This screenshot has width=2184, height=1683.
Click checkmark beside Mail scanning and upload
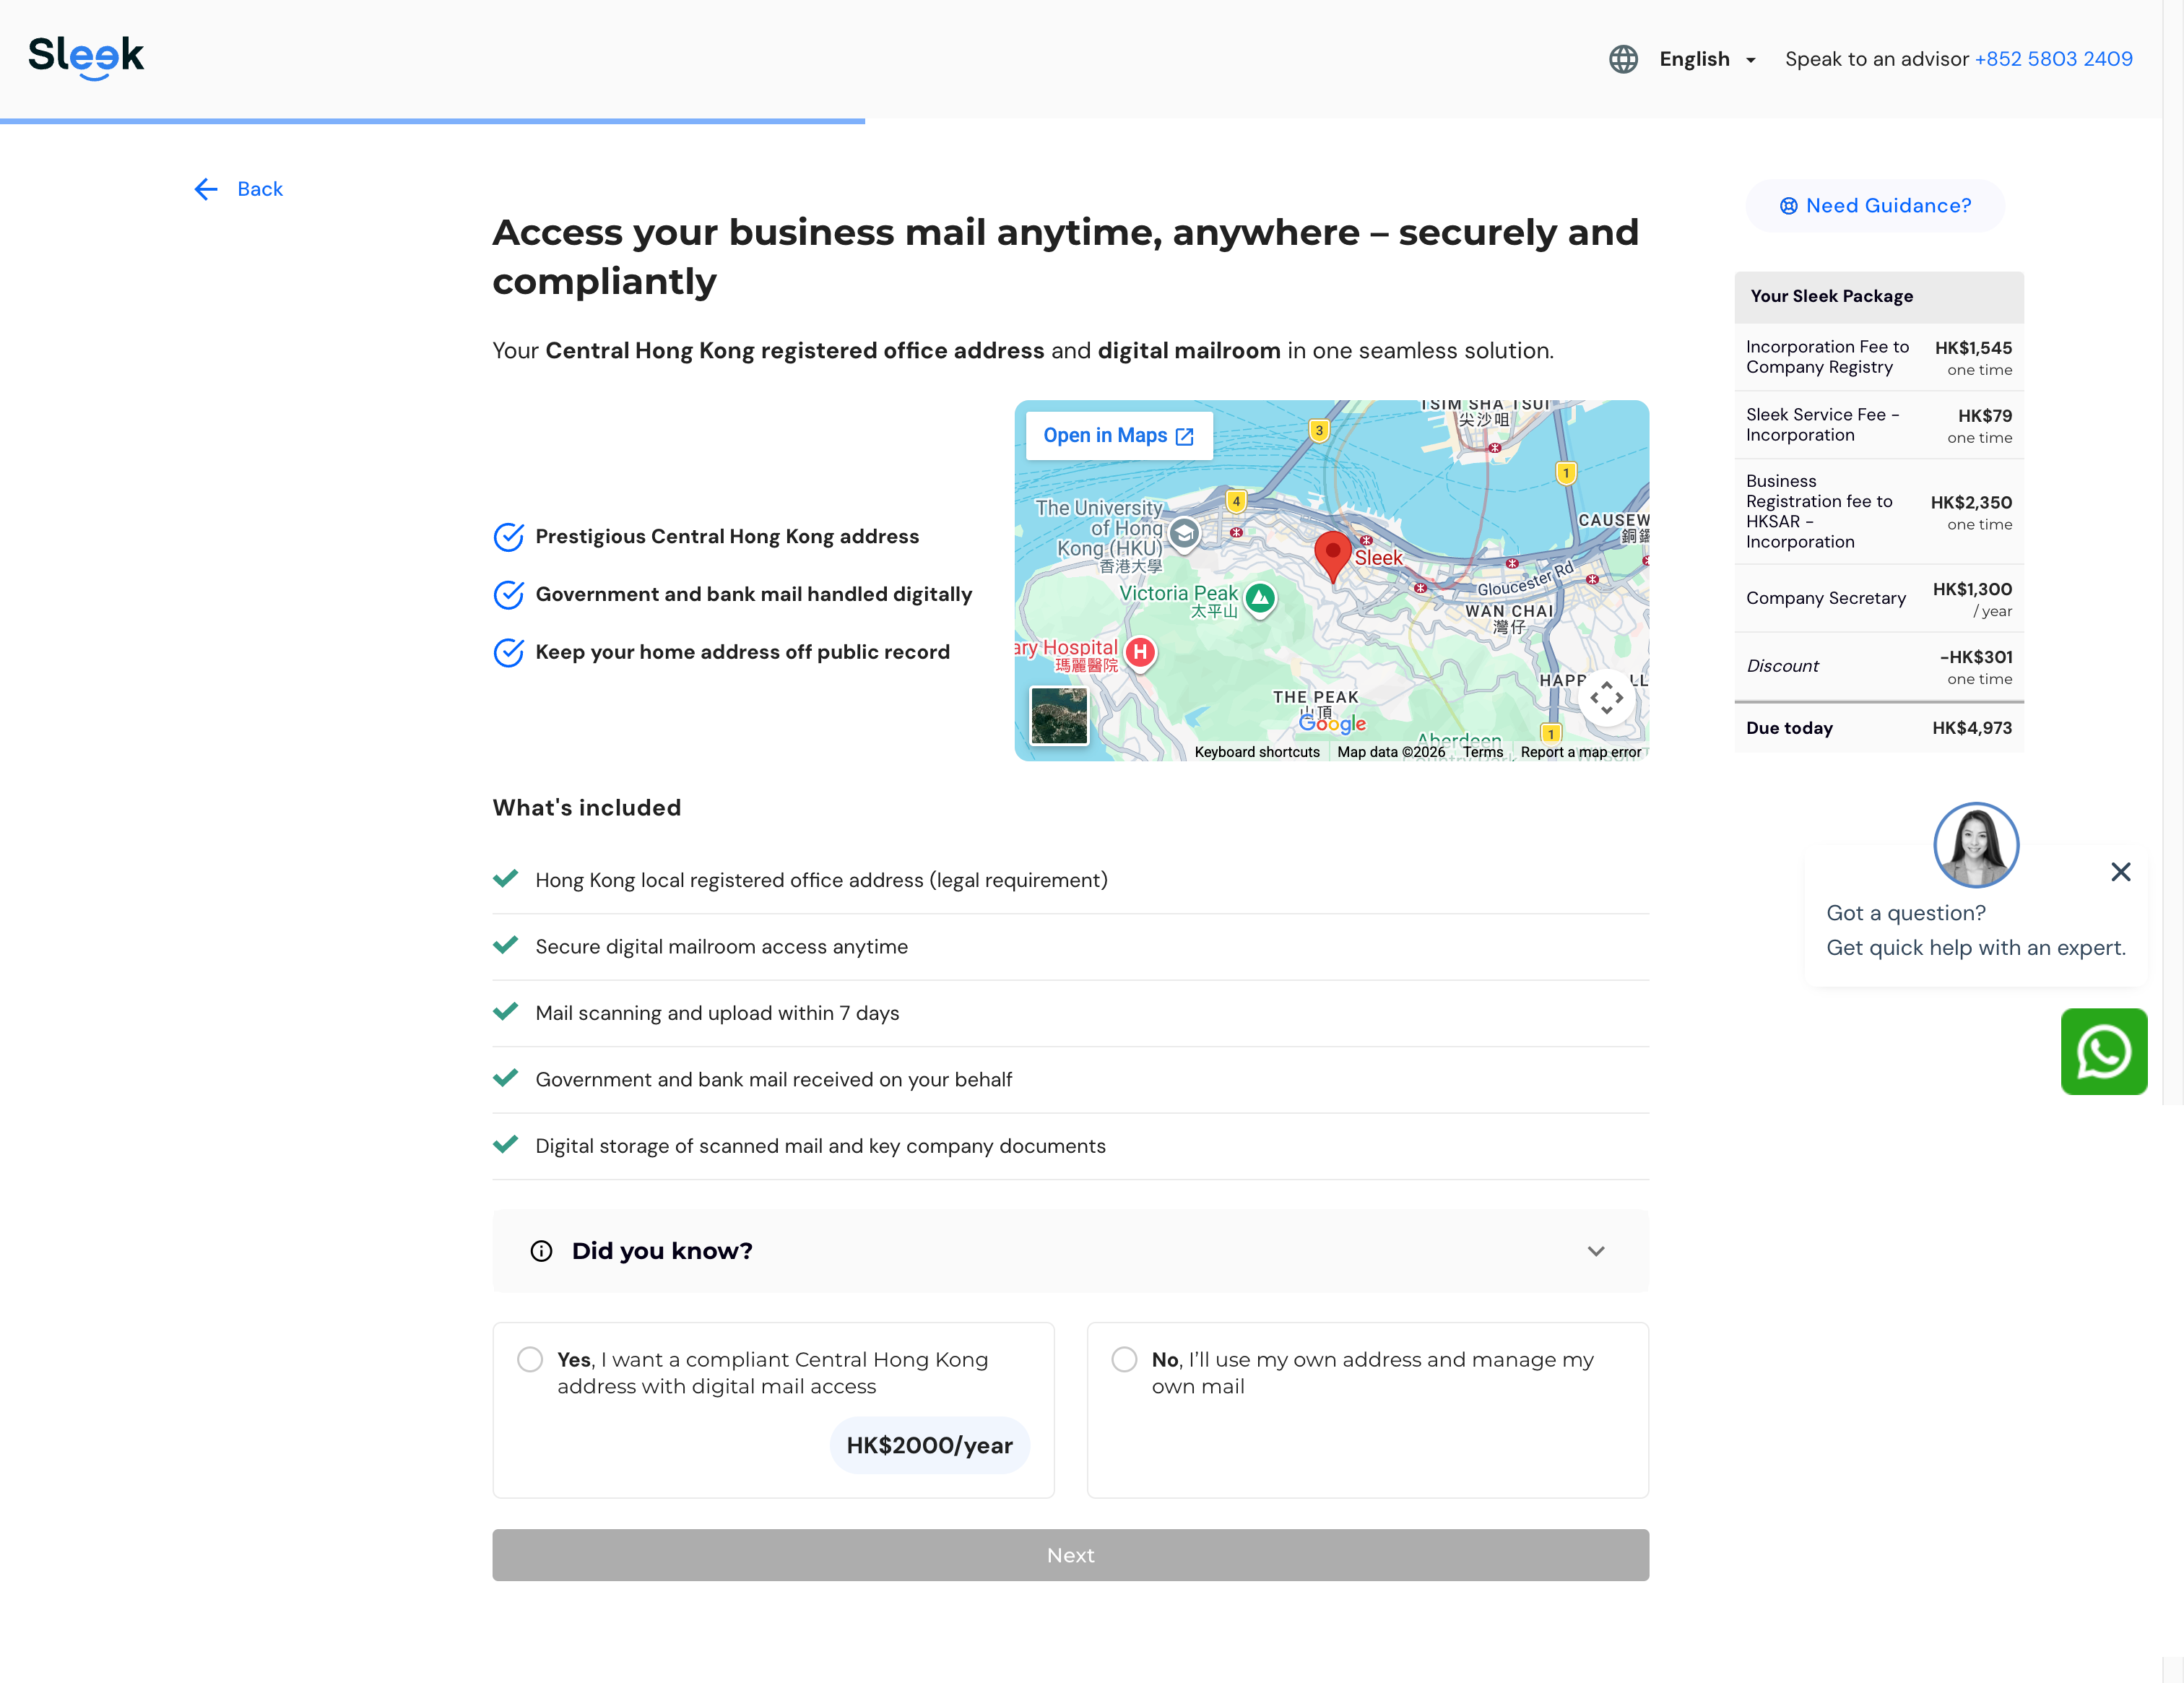click(506, 1011)
